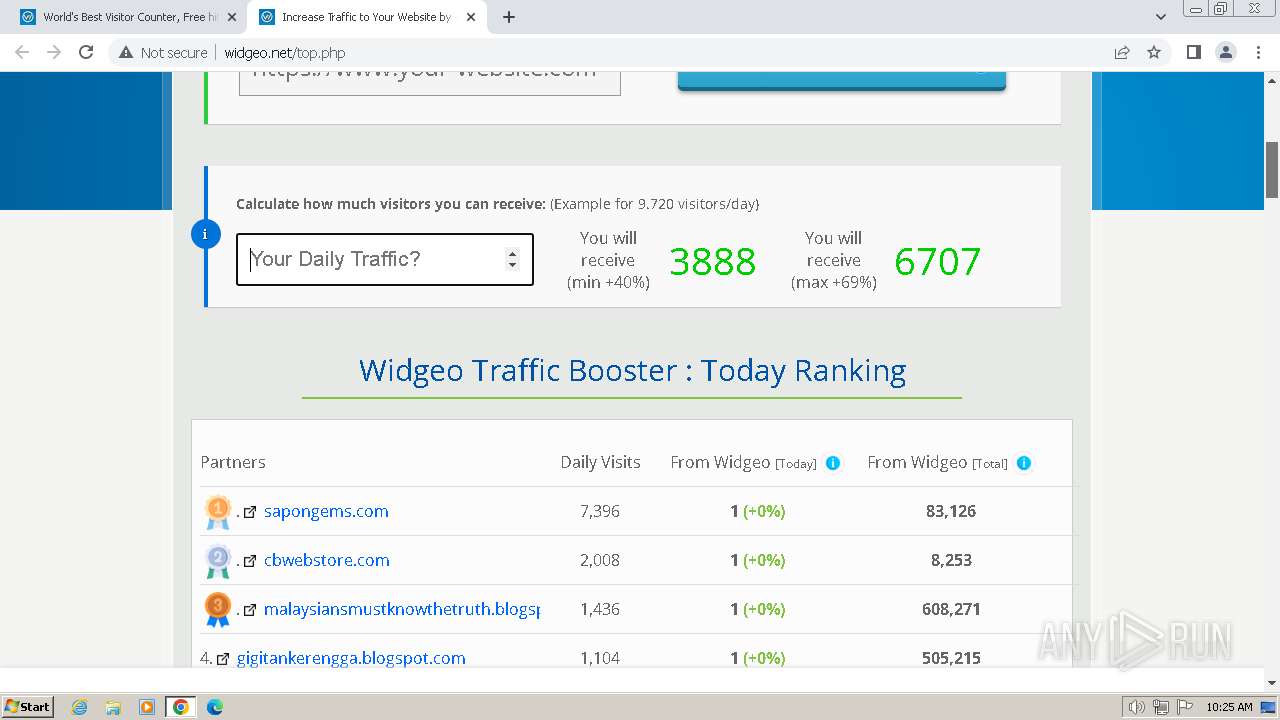
Task: Click the browser back arrow
Action: coord(22,53)
